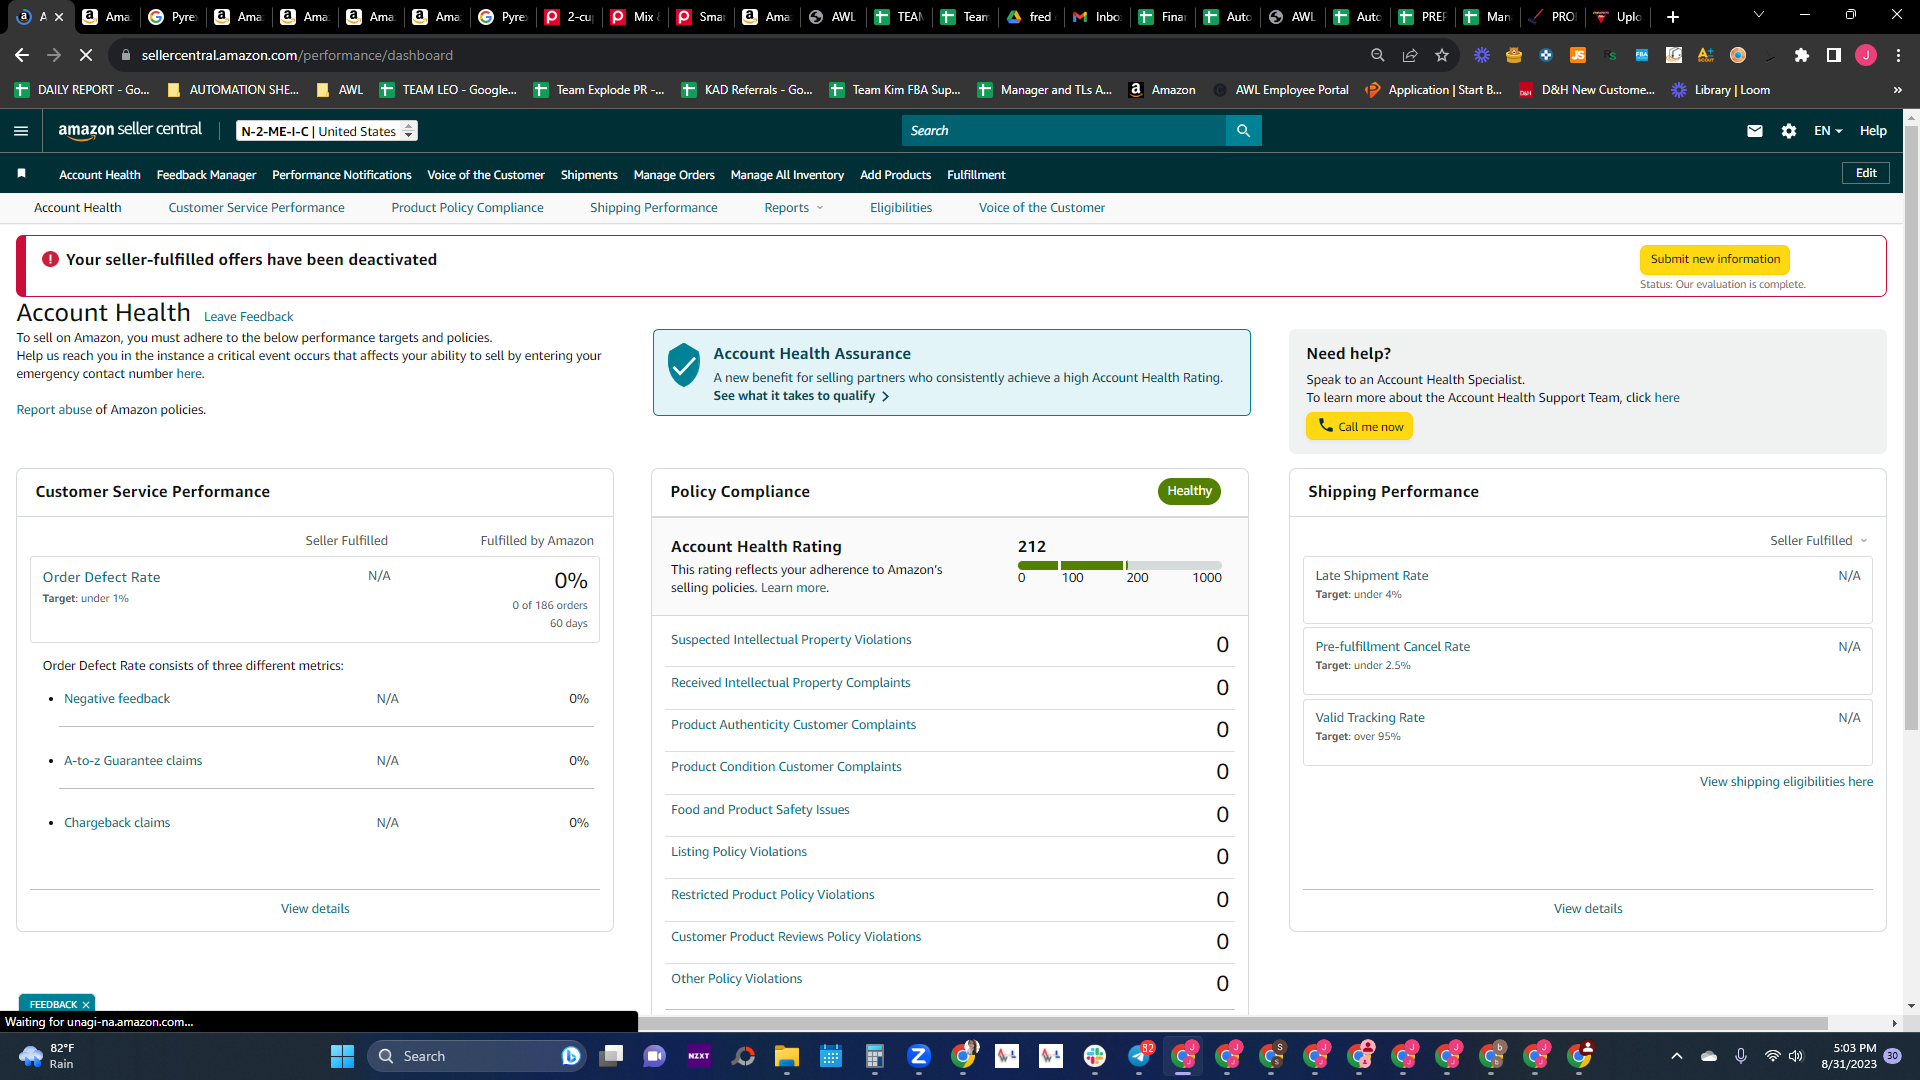This screenshot has width=1920, height=1080.
Task: Click the Account Health Assurance shield icon
Action: 684,365
